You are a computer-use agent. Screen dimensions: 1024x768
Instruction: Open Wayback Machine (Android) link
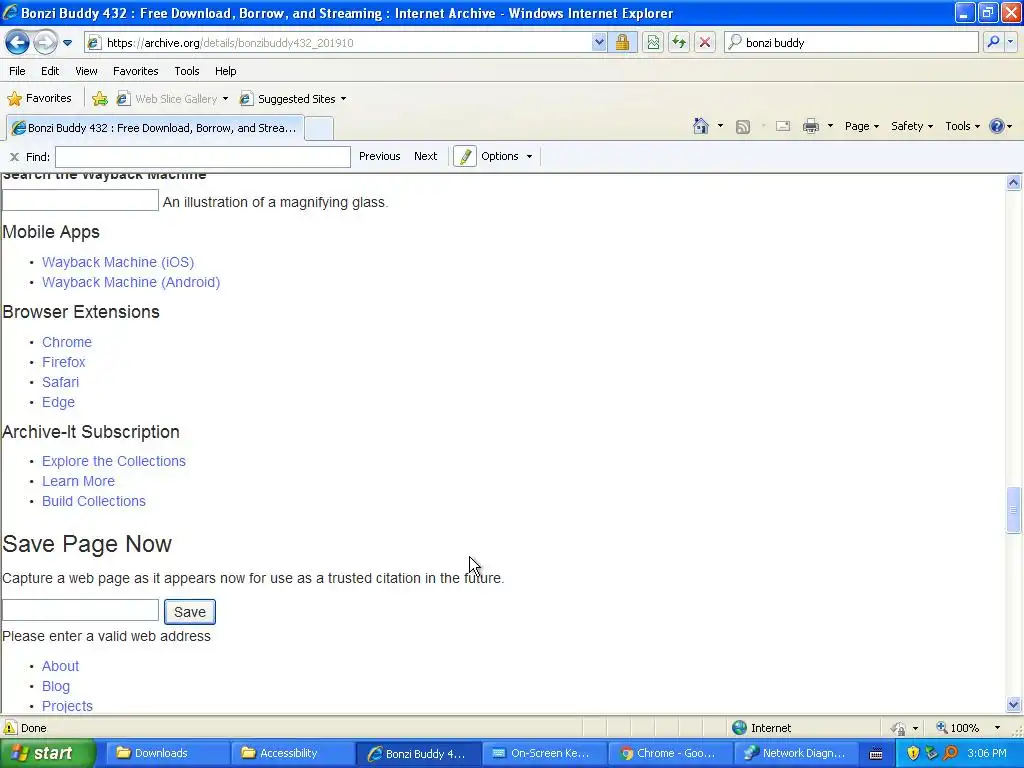click(x=131, y=282)
